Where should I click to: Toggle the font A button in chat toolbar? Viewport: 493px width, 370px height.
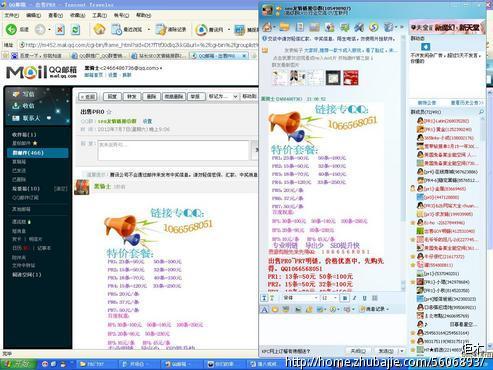tap(264, 310)
